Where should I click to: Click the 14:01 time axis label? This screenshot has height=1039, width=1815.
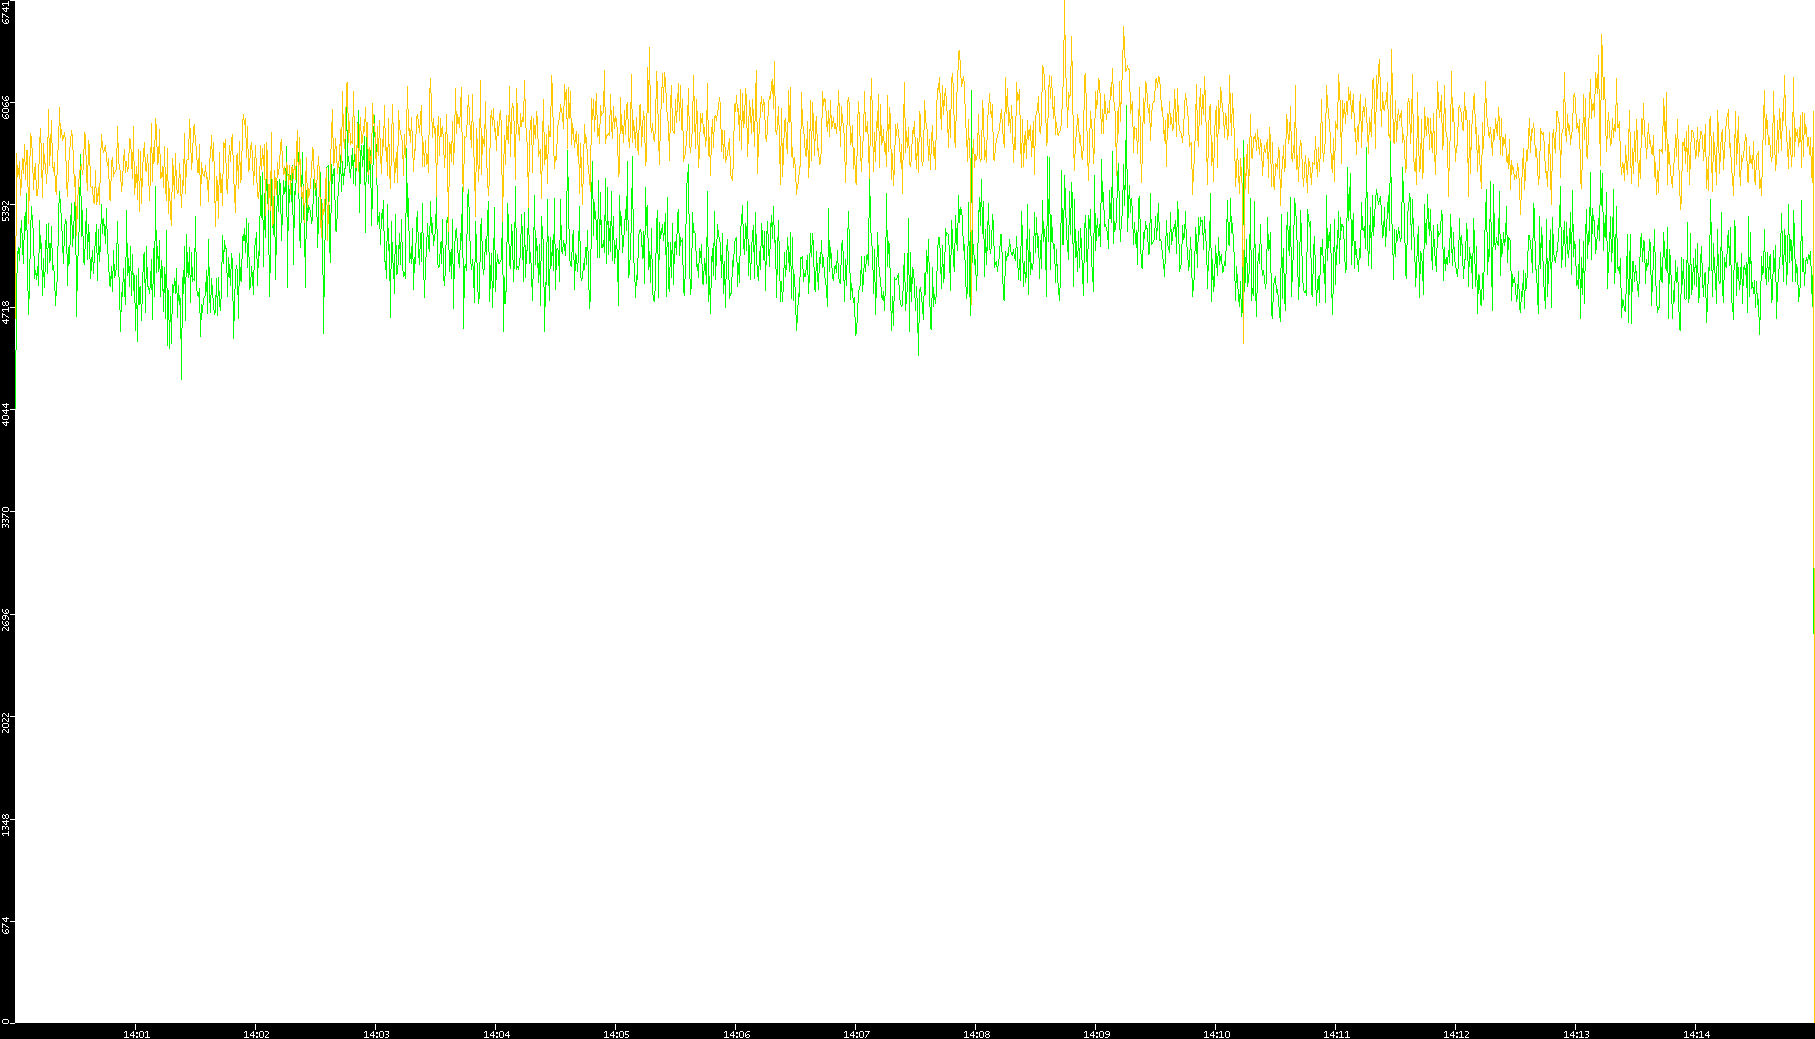click(x=137, y=1034)
